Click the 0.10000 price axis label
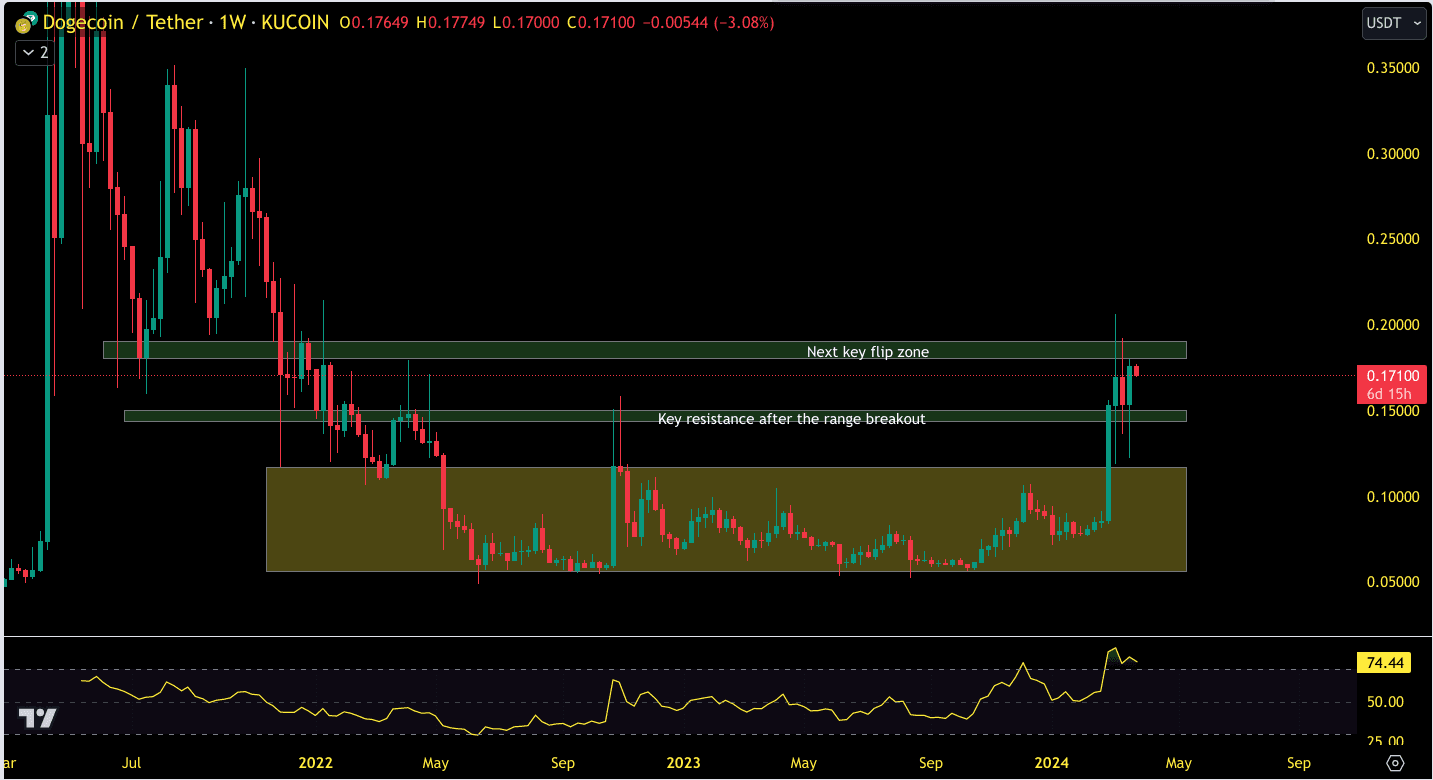Screen dimensions: 1433x780 click(1391, 497)
